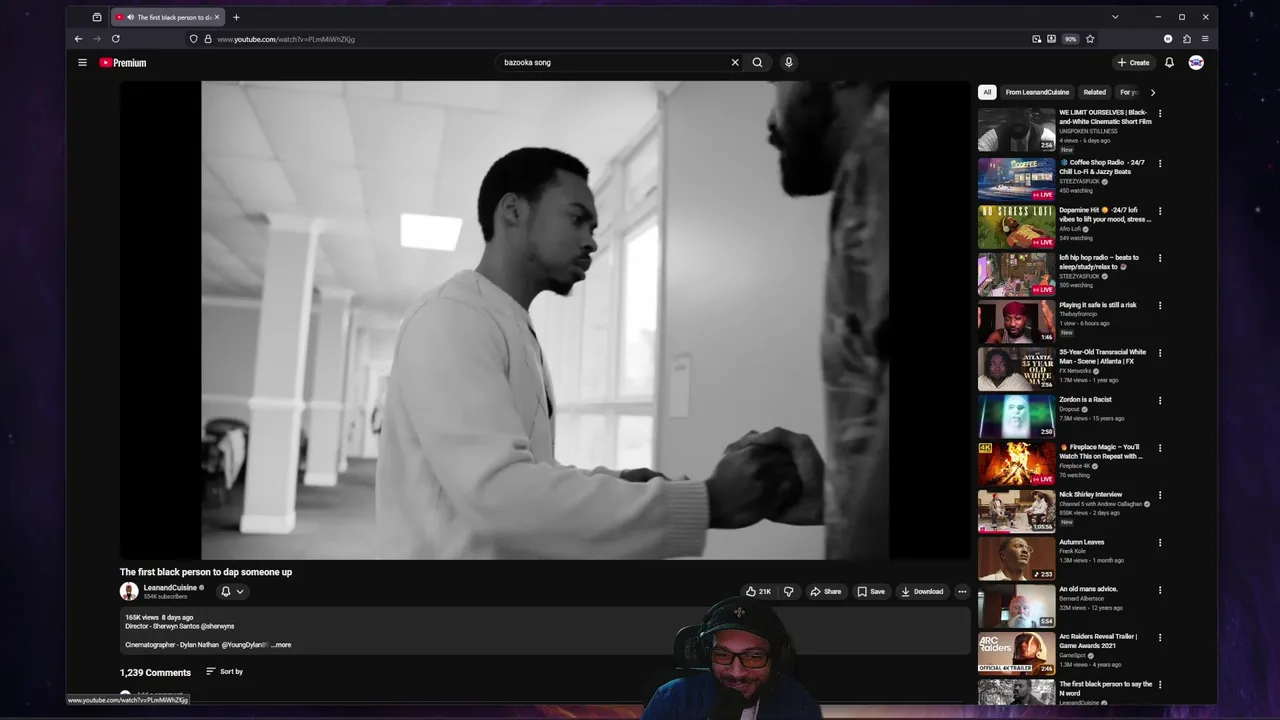The width and height of the screenshot is (1280, 720).
Task: Open browser application hamburger menu
Action: click(1205, 39)
